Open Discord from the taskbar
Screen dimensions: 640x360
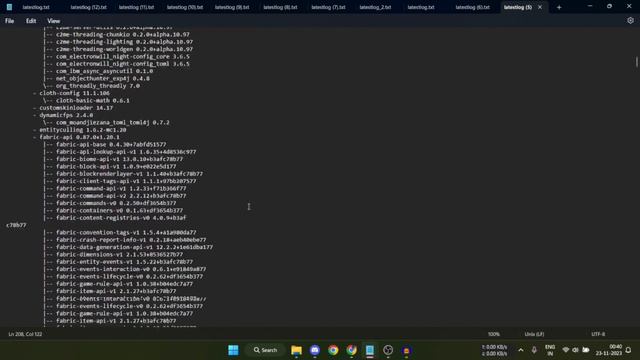(315, 350)
